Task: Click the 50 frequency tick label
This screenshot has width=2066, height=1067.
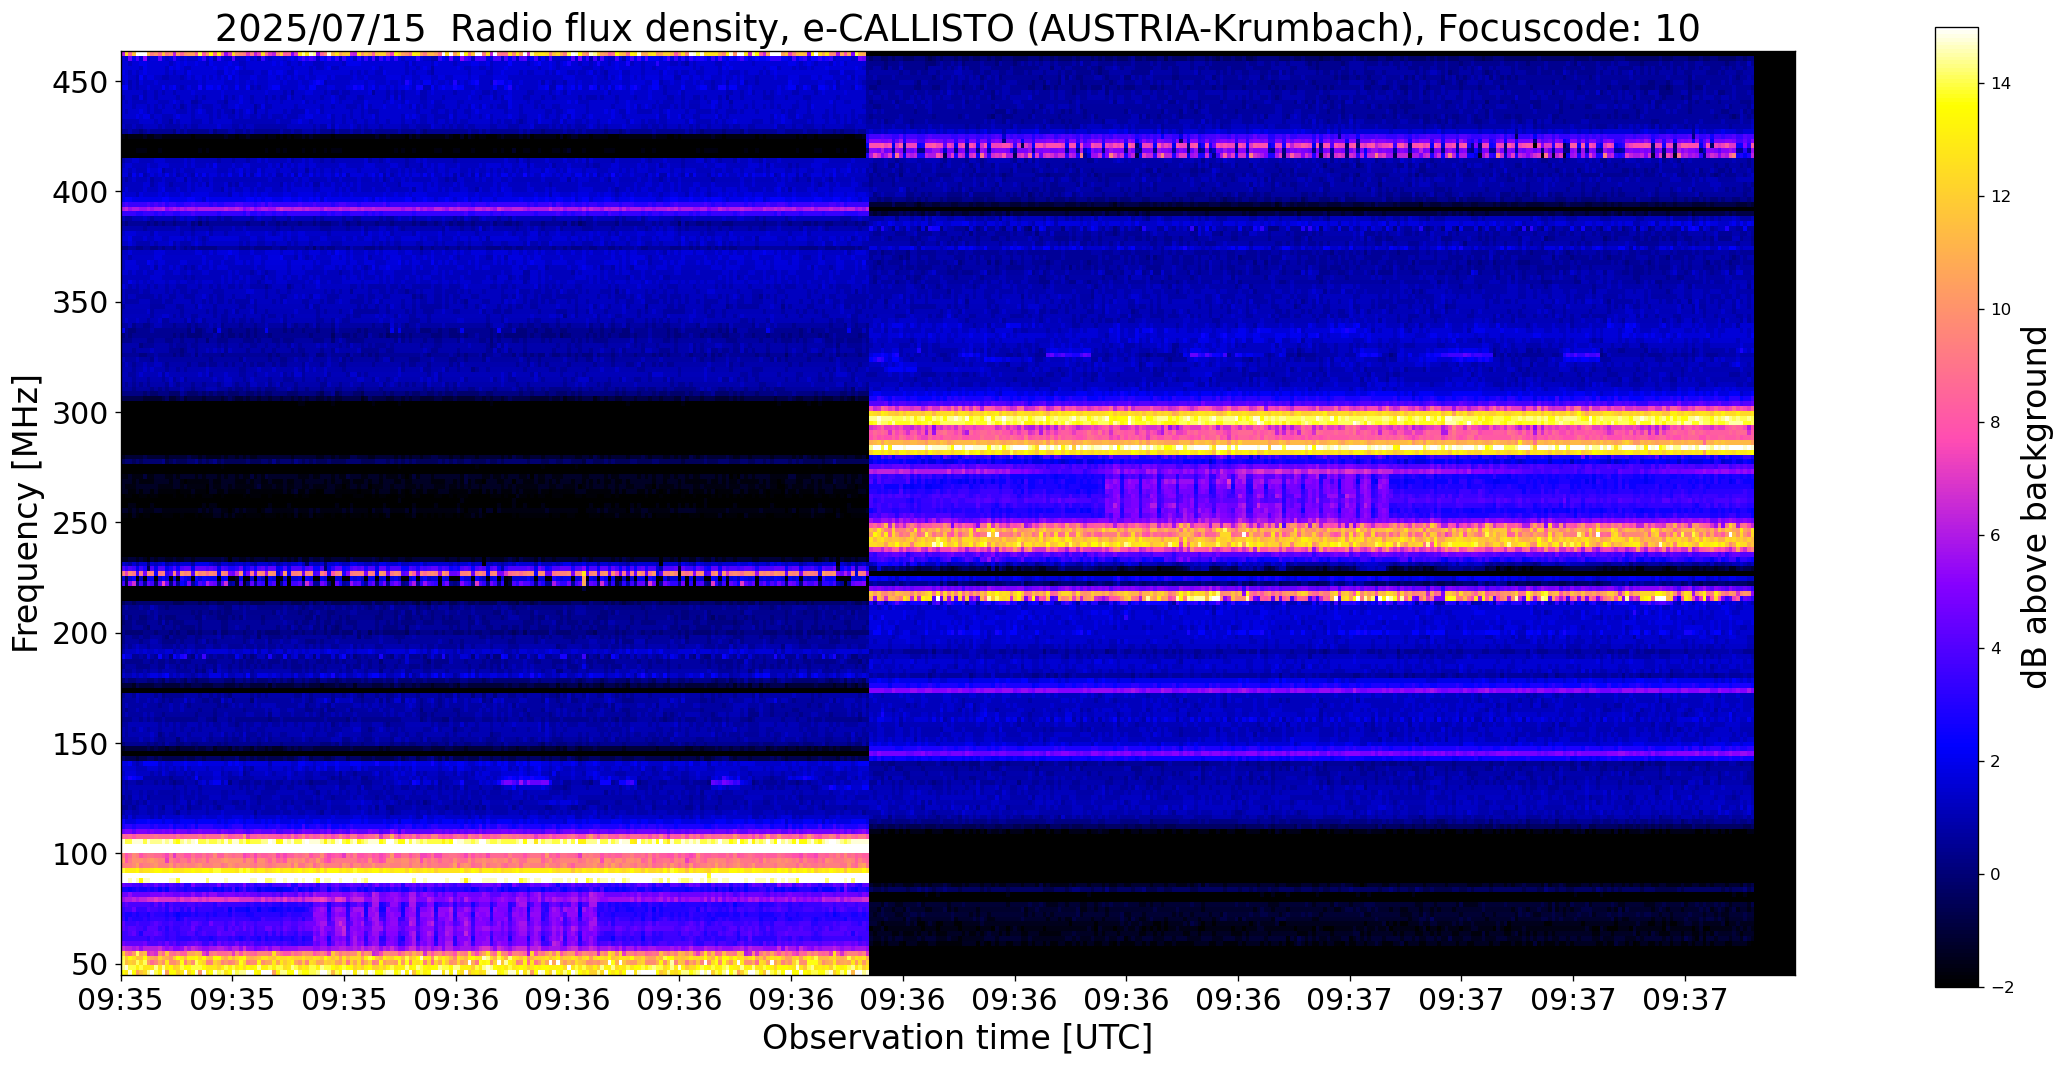Action: point(89,964)
